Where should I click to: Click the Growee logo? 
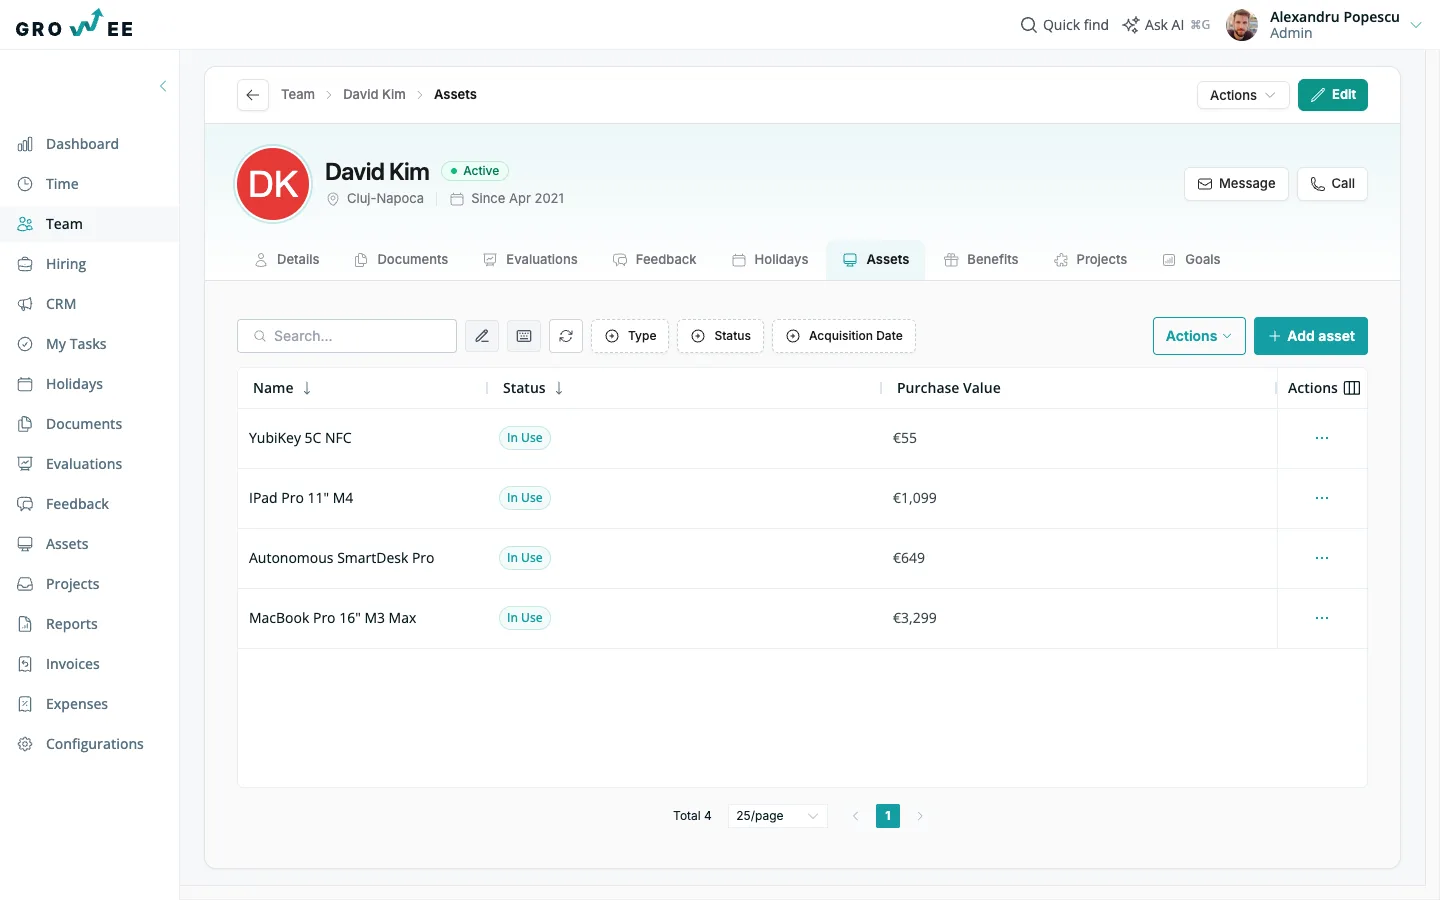pyautogui.click(x=75, y=24)
